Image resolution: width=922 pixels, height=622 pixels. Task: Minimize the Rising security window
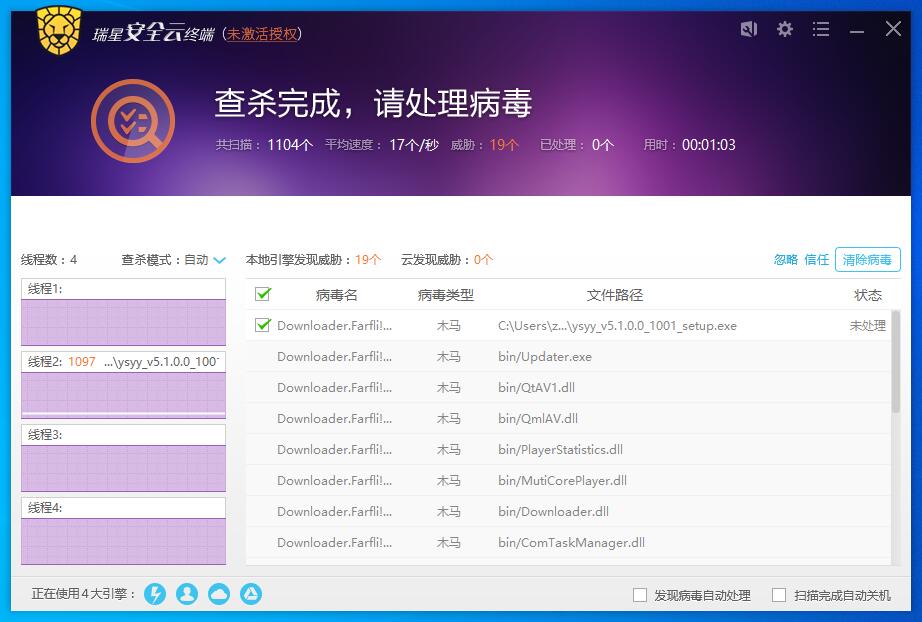857,31
